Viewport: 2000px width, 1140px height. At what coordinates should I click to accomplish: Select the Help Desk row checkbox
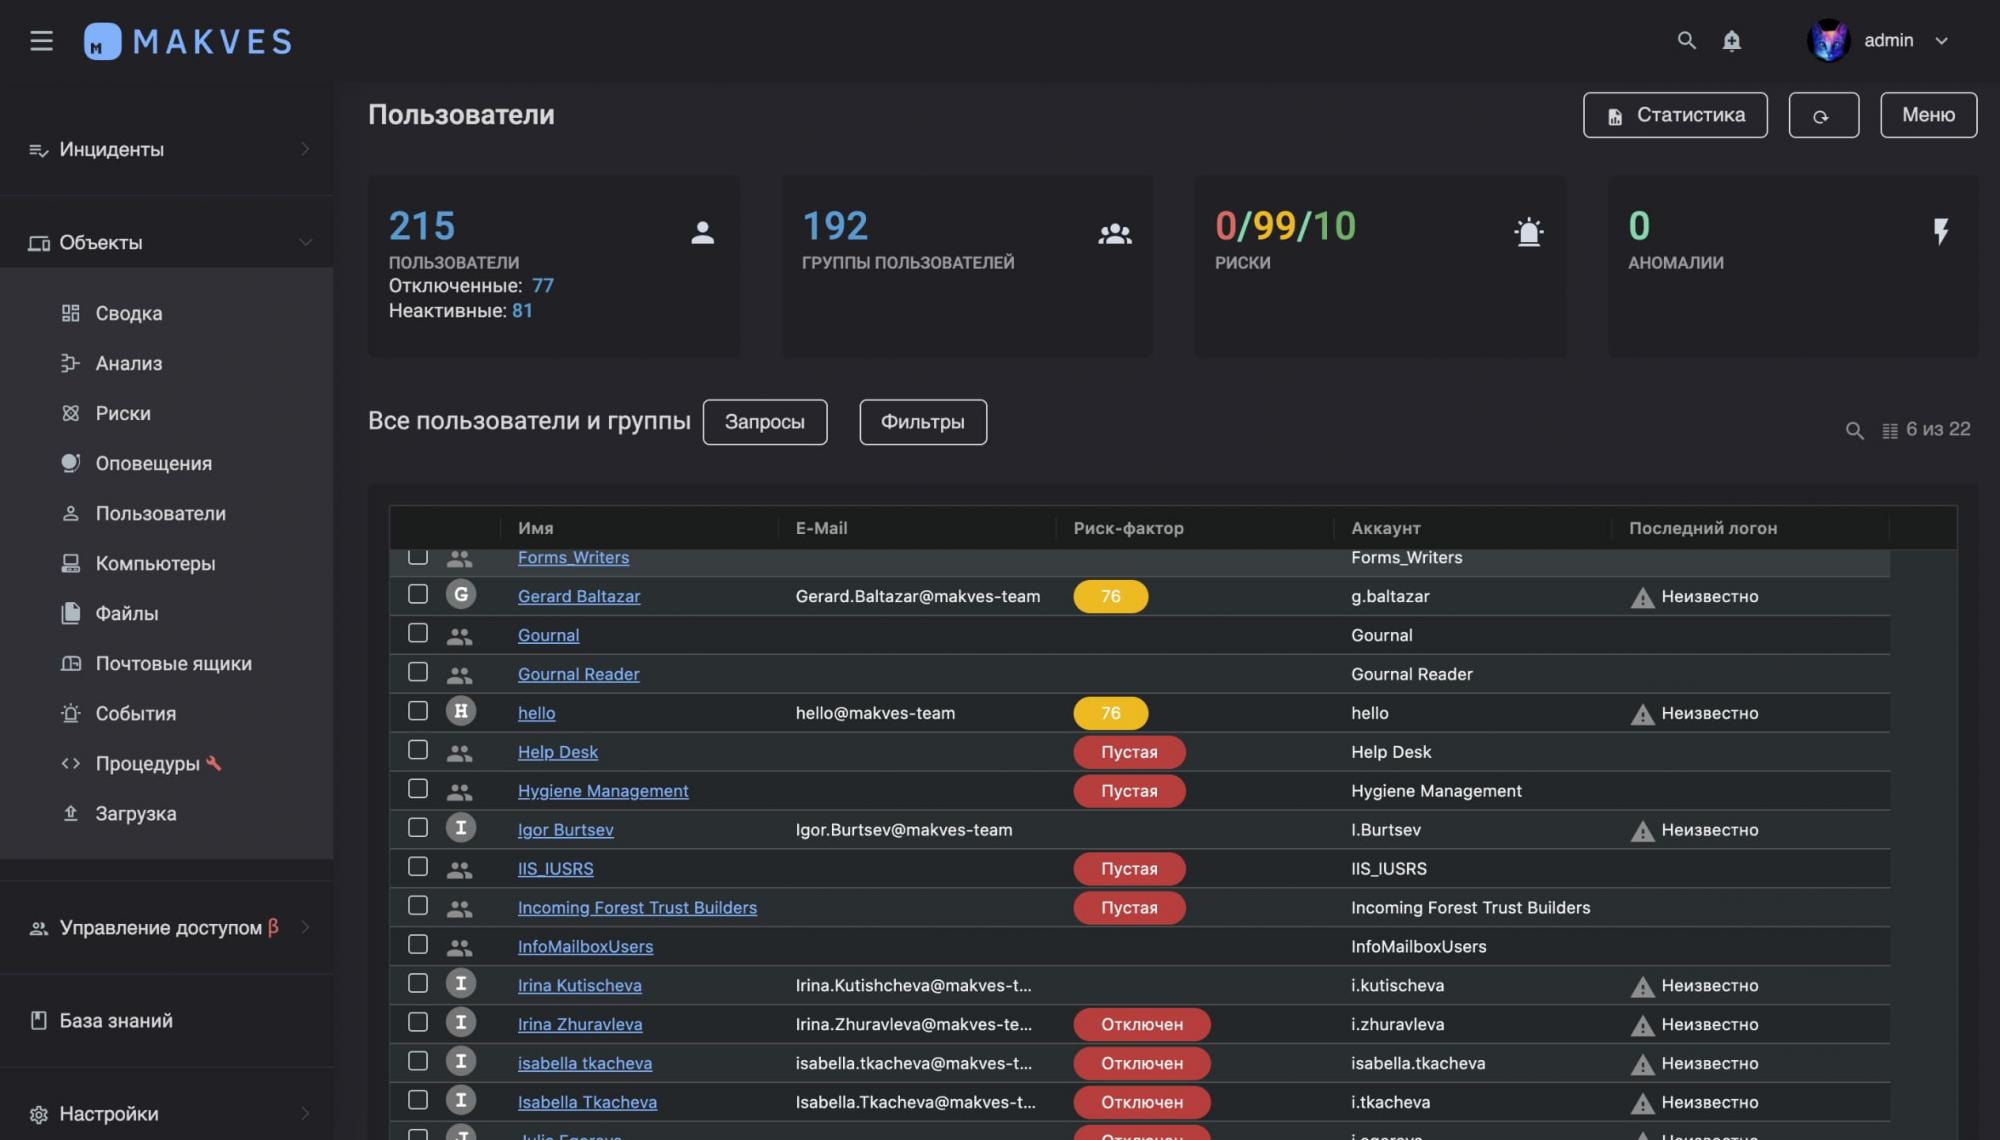click(418, 751)
